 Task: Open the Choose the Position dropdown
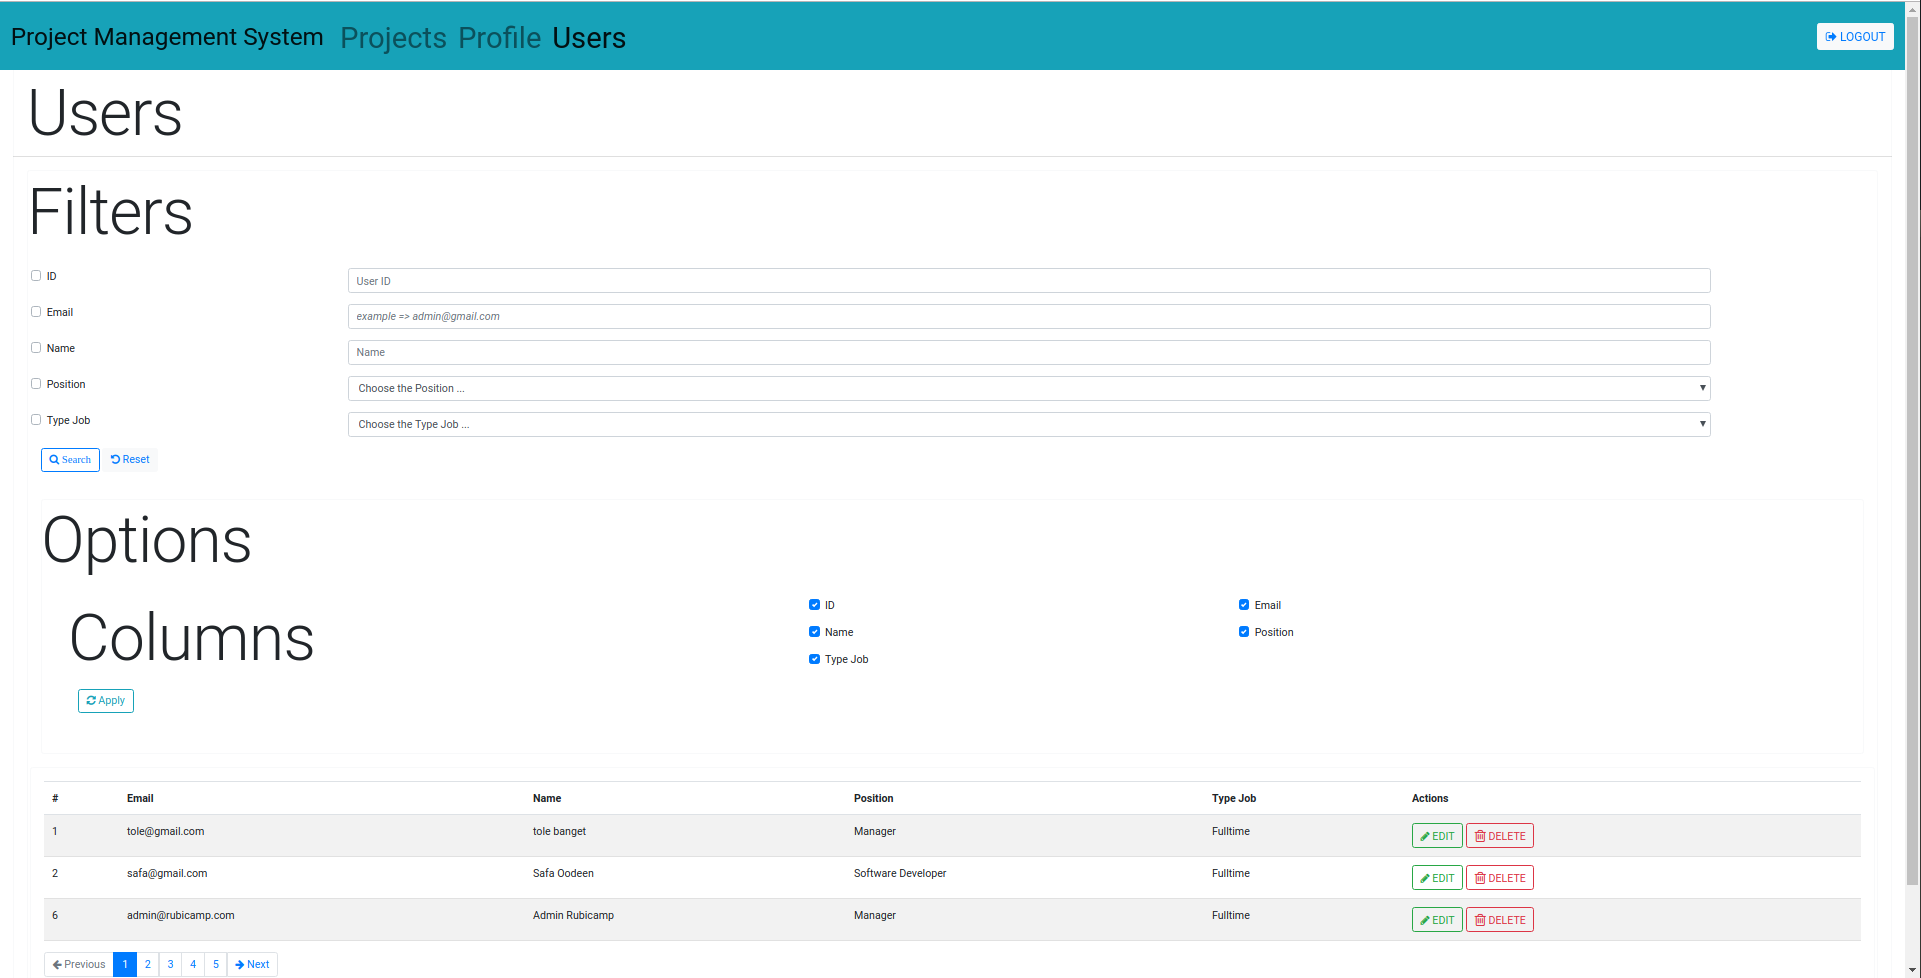1028,388
